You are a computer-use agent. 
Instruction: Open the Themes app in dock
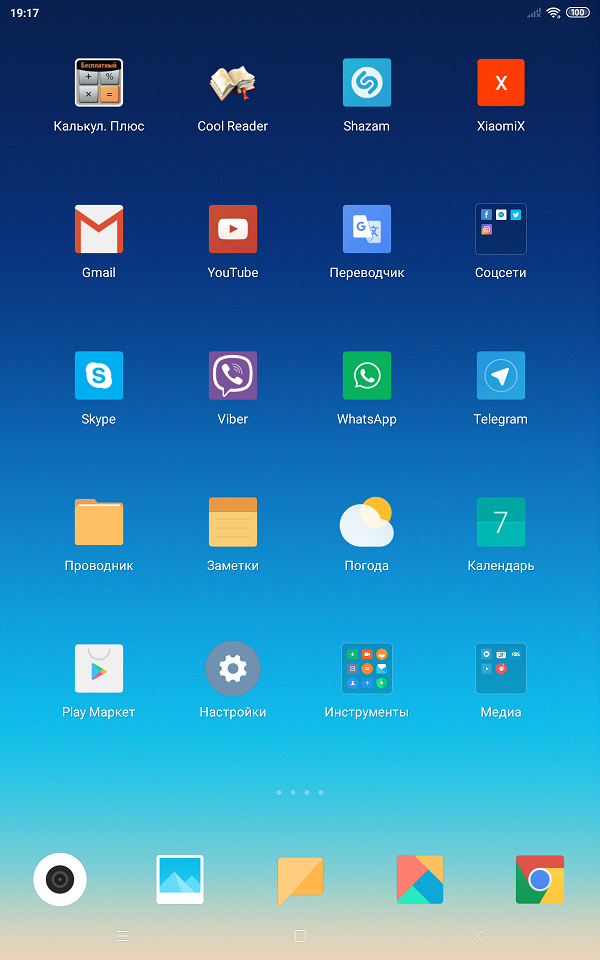coord(420,879)
